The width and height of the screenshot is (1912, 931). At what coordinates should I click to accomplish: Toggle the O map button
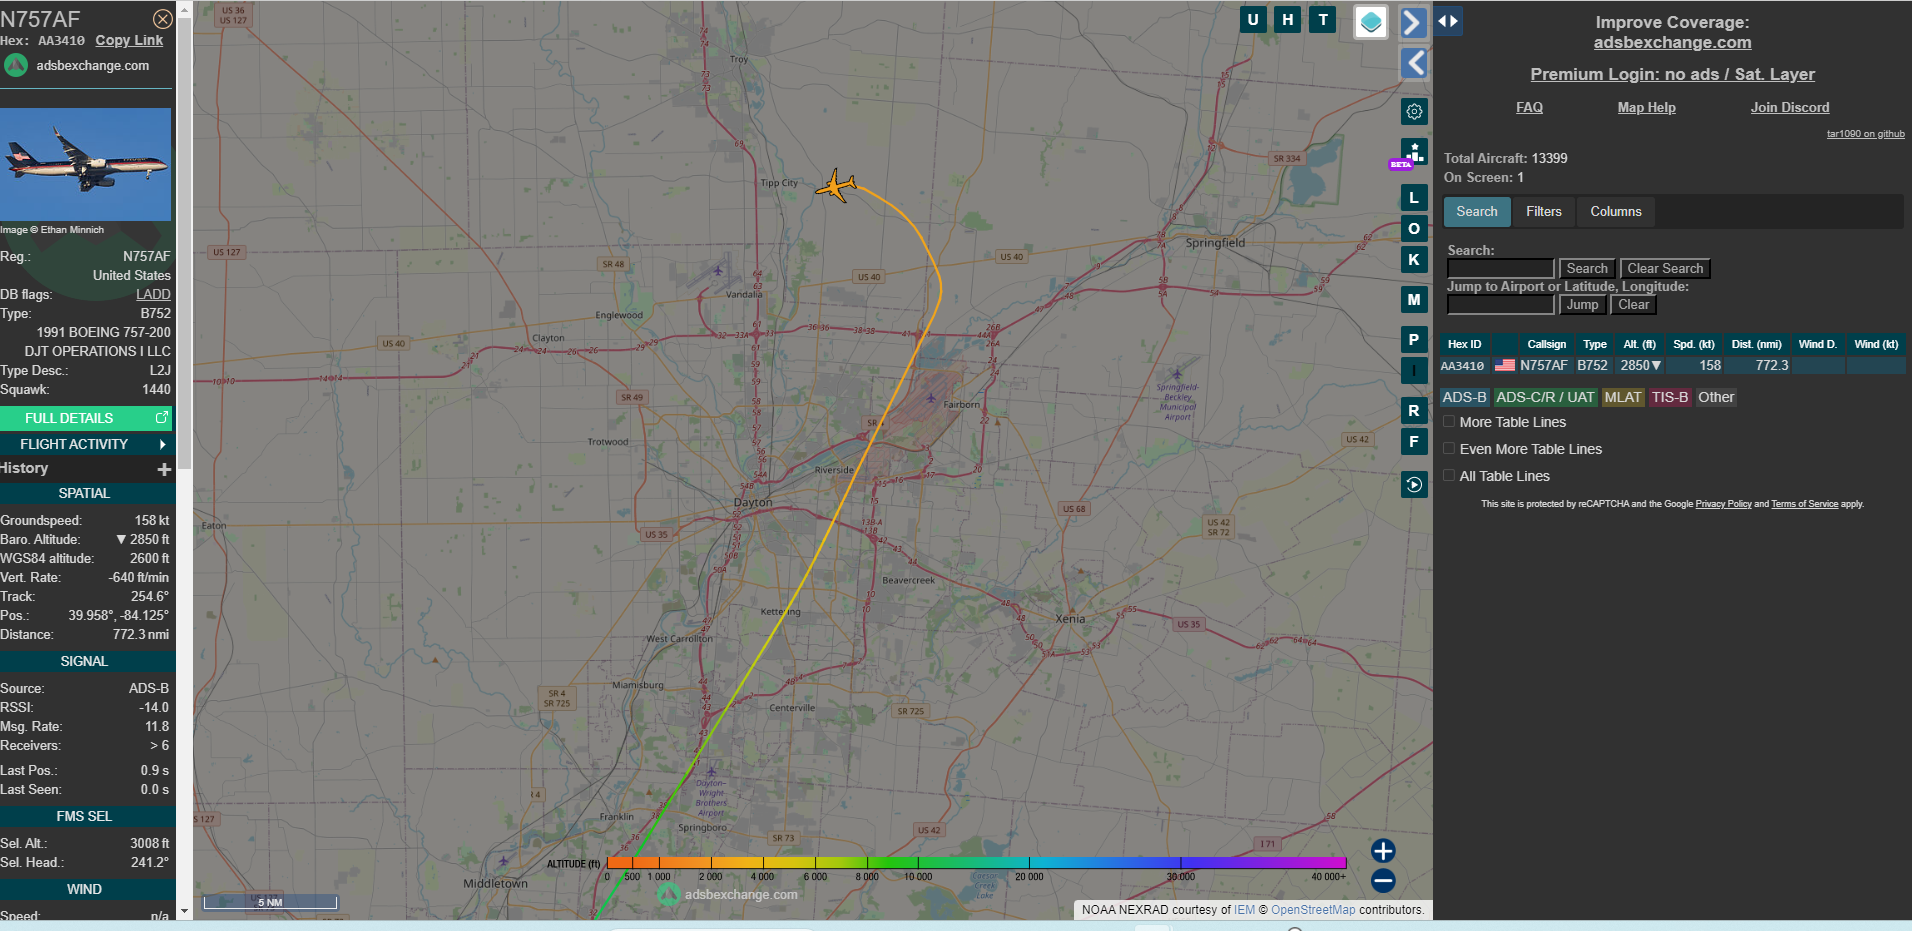click(1414, 229)
